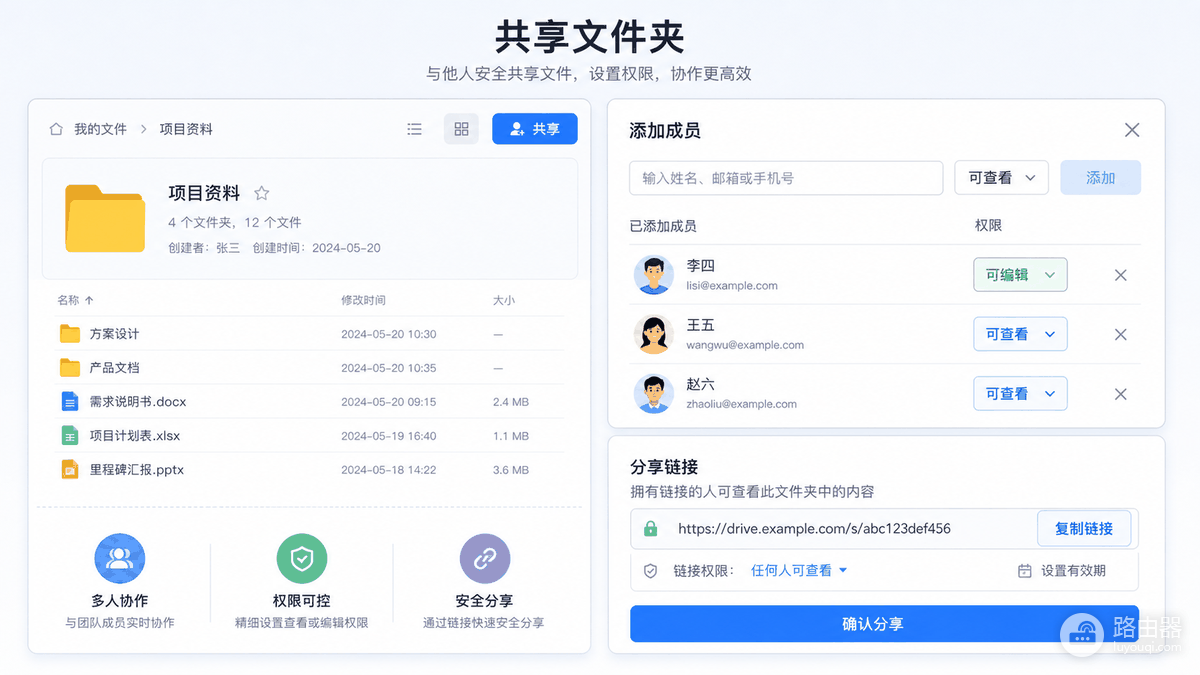This screenshot has height=675, width=1200.
Task: Select file name 需求说明书.docx
Action: click(x=138, y=401)
